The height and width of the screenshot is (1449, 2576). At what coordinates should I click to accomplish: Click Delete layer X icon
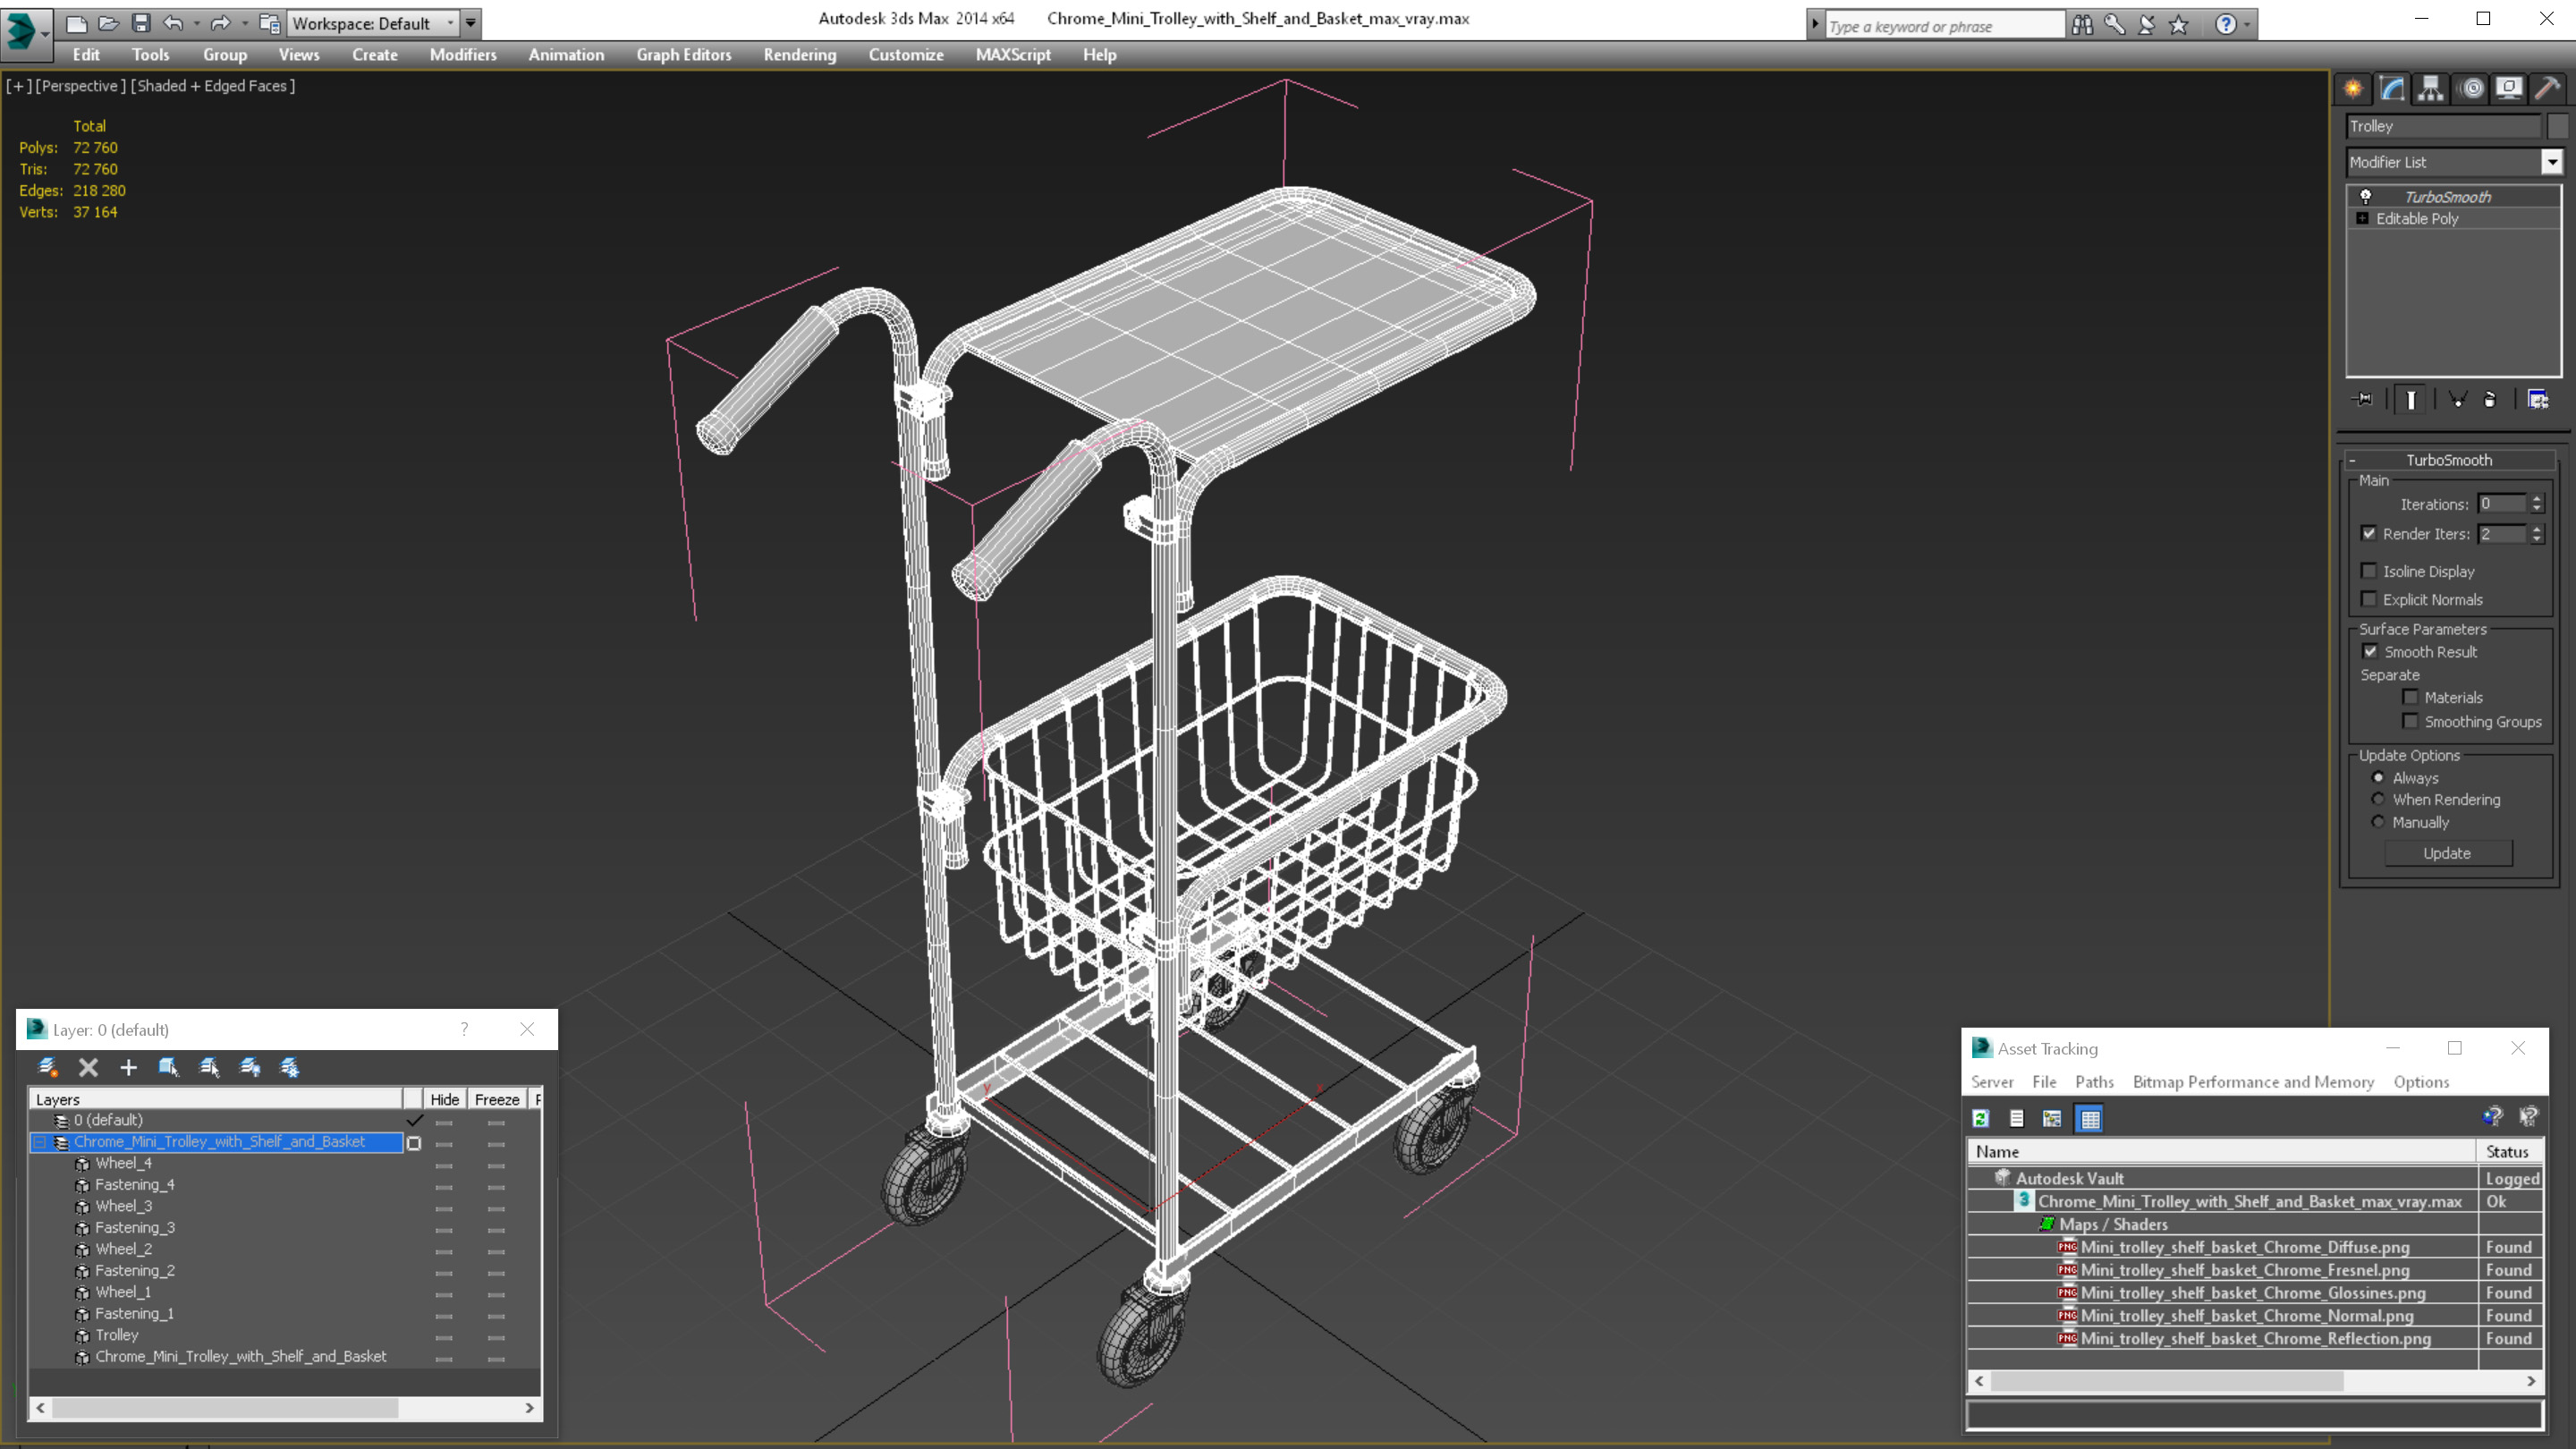point(88,1067)
